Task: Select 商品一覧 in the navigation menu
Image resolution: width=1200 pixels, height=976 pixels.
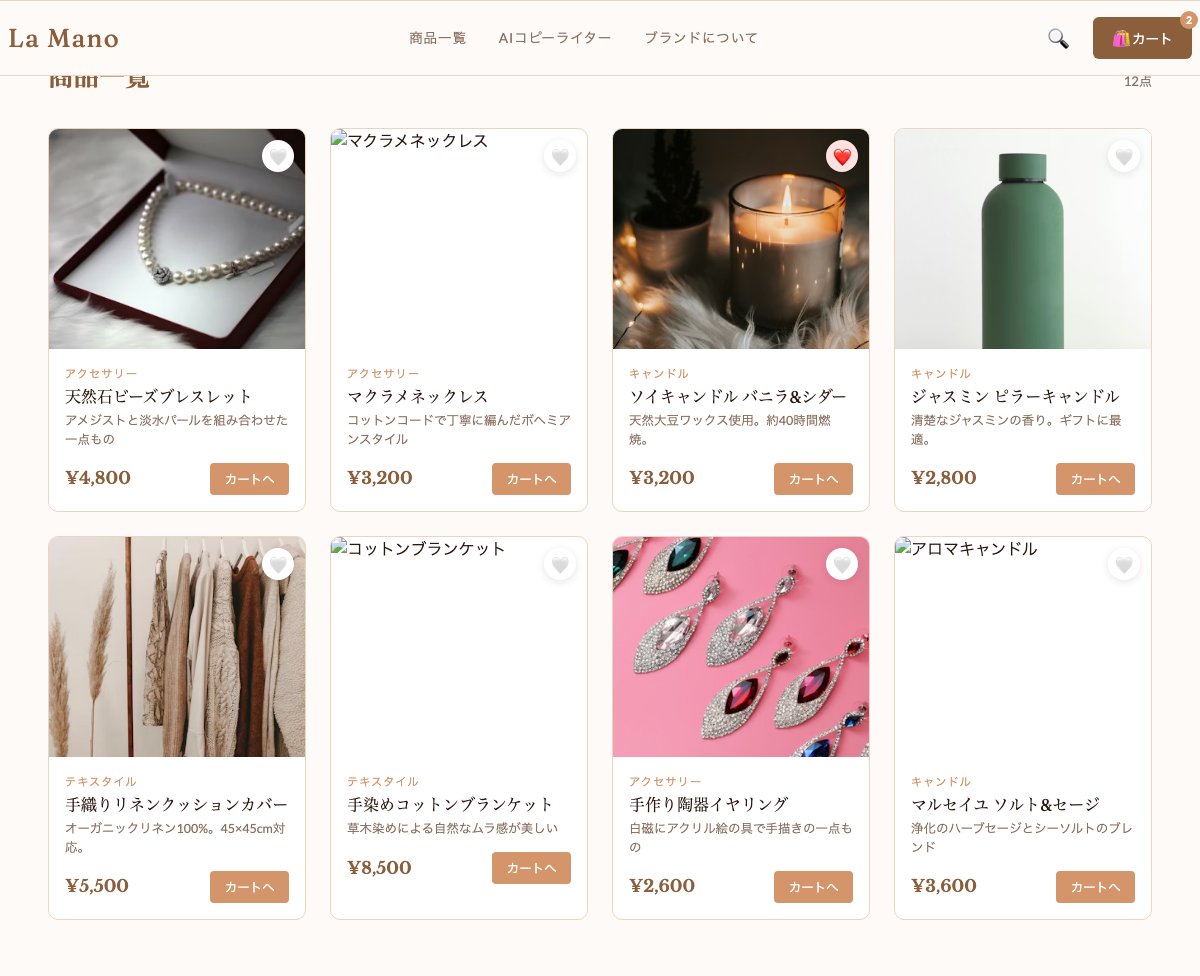Action: pos(437,37)
